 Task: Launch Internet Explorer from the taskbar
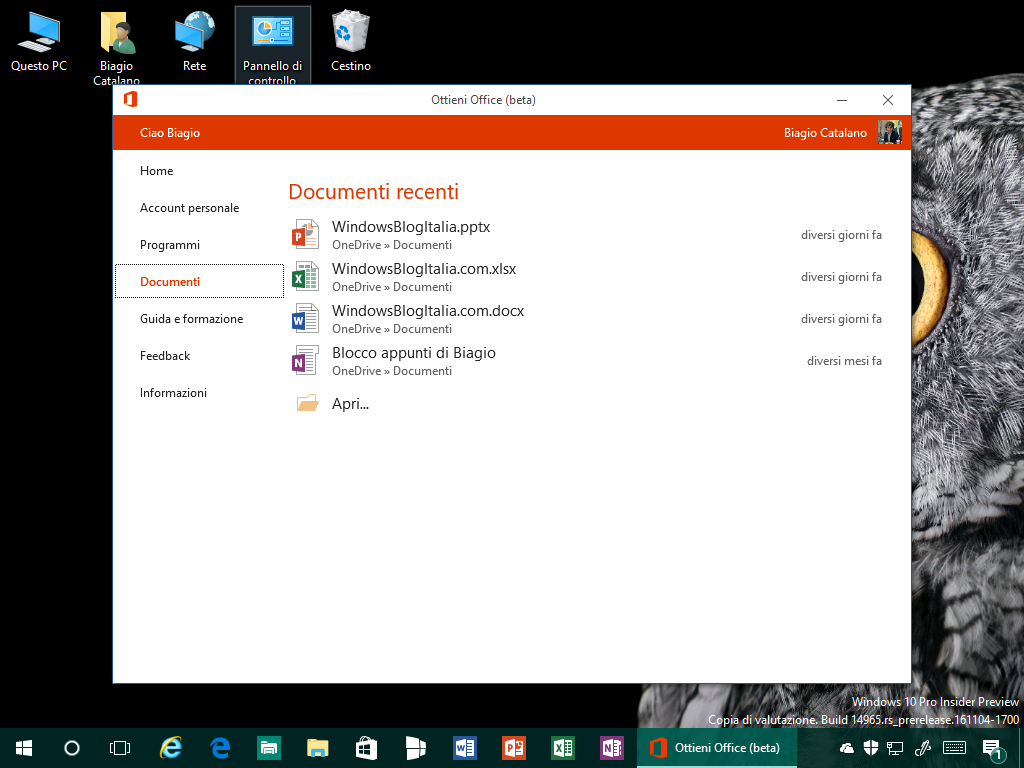[170, 748]
